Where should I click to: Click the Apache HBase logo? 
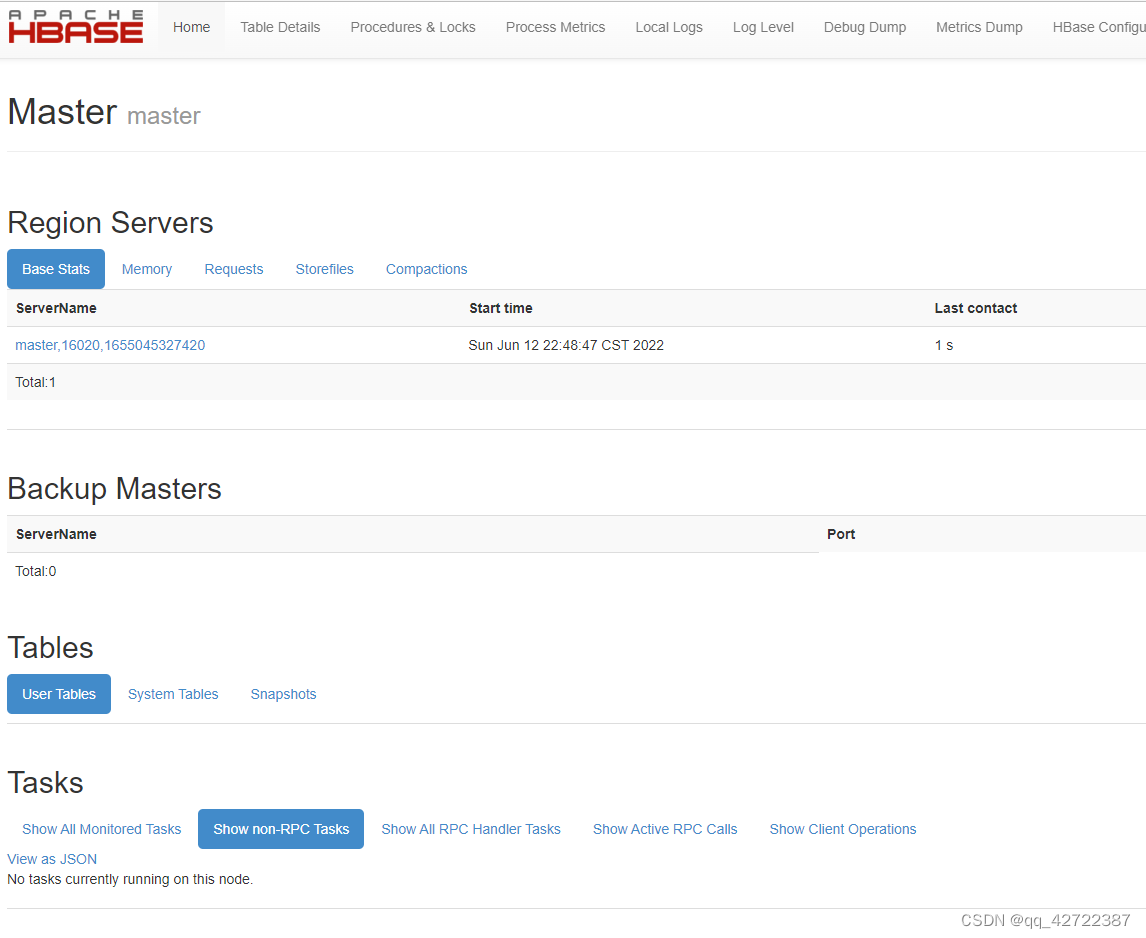[75, 26]
